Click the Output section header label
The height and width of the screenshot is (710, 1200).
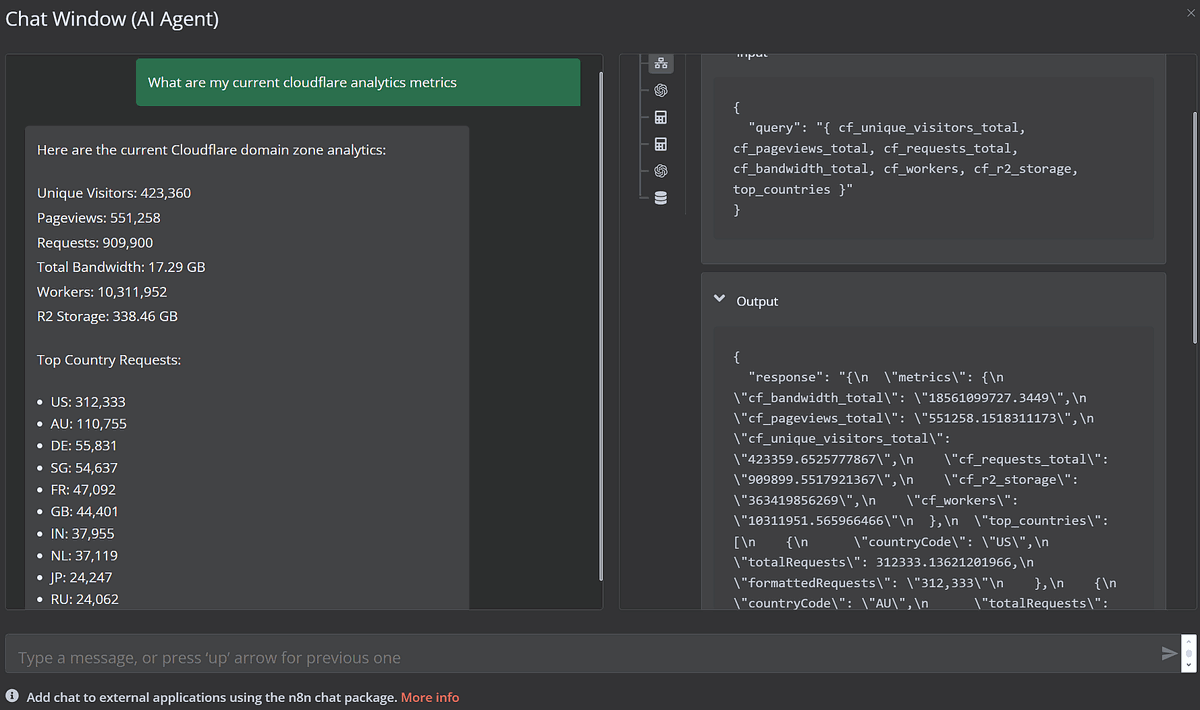757,301
